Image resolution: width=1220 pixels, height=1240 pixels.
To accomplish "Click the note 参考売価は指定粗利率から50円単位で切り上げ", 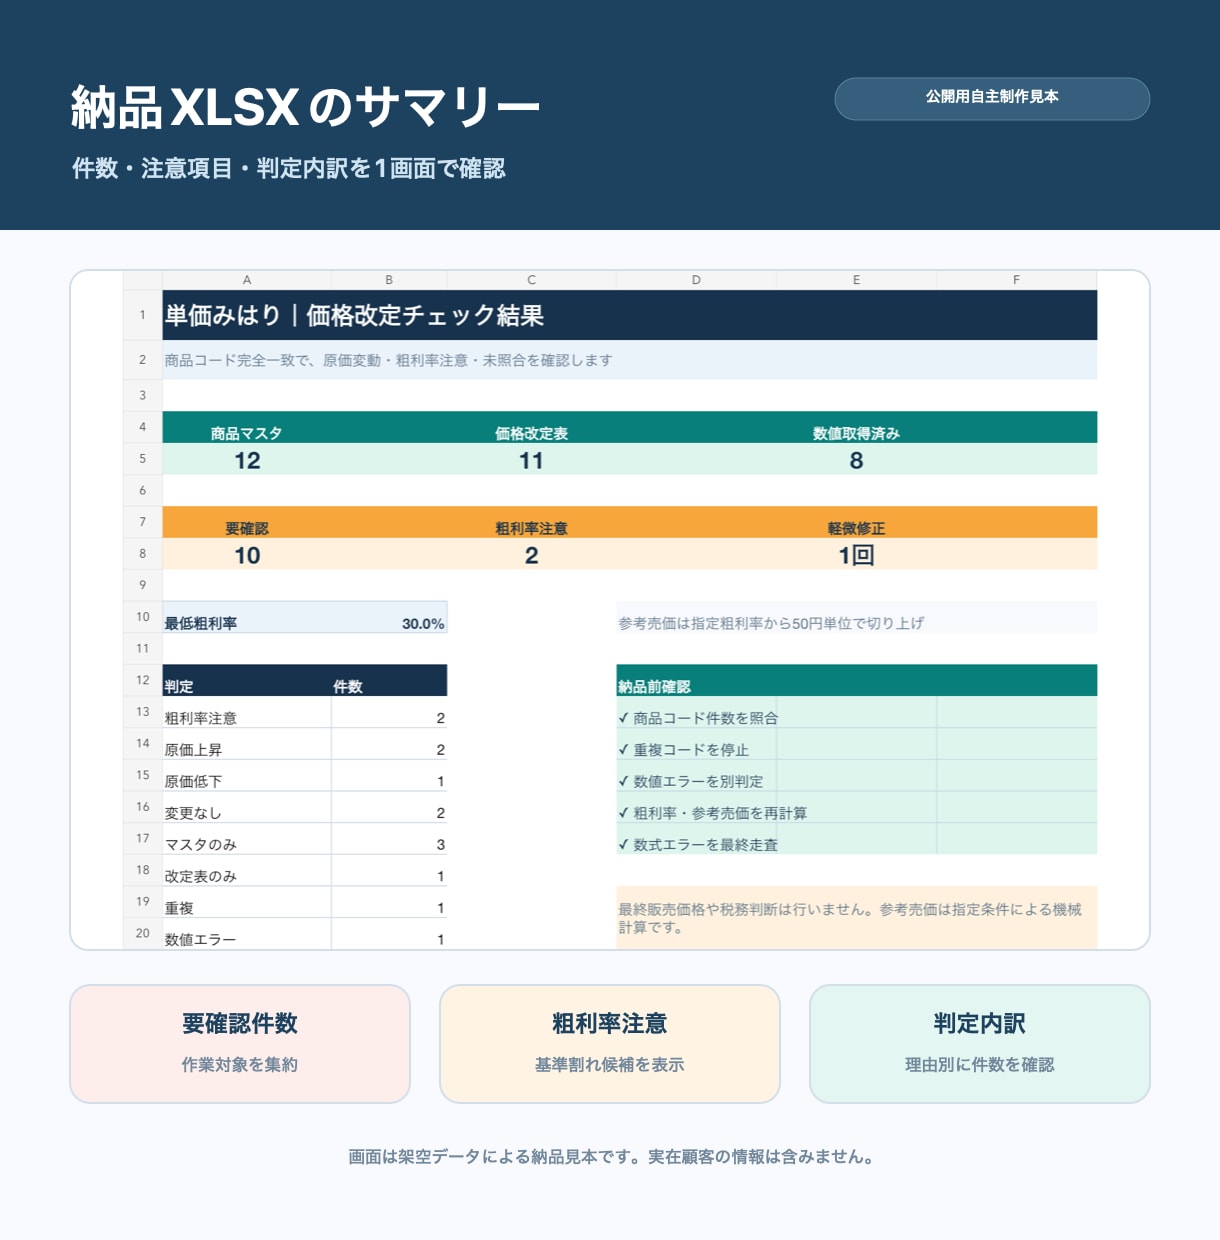I will click(771, 623).
